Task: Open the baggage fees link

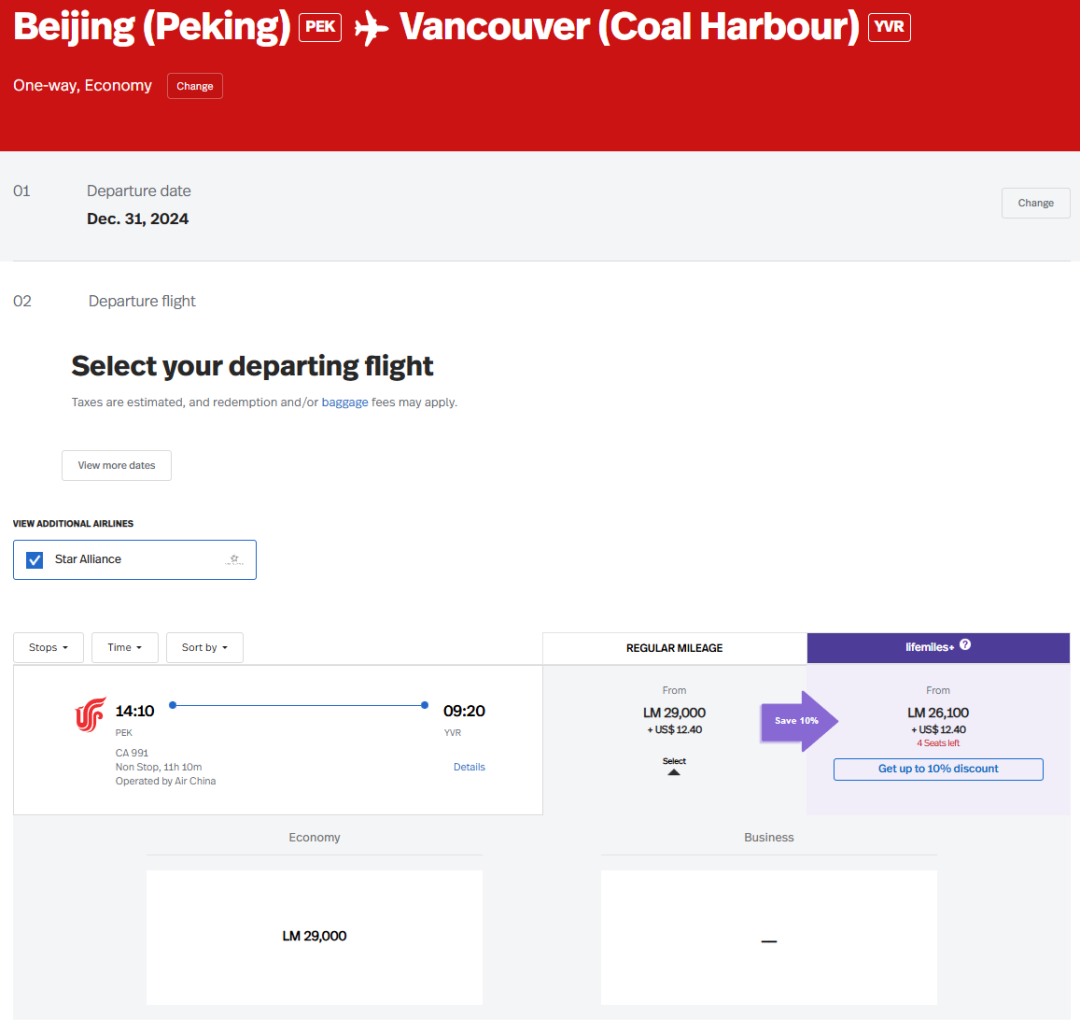Action: pos(344,402)
